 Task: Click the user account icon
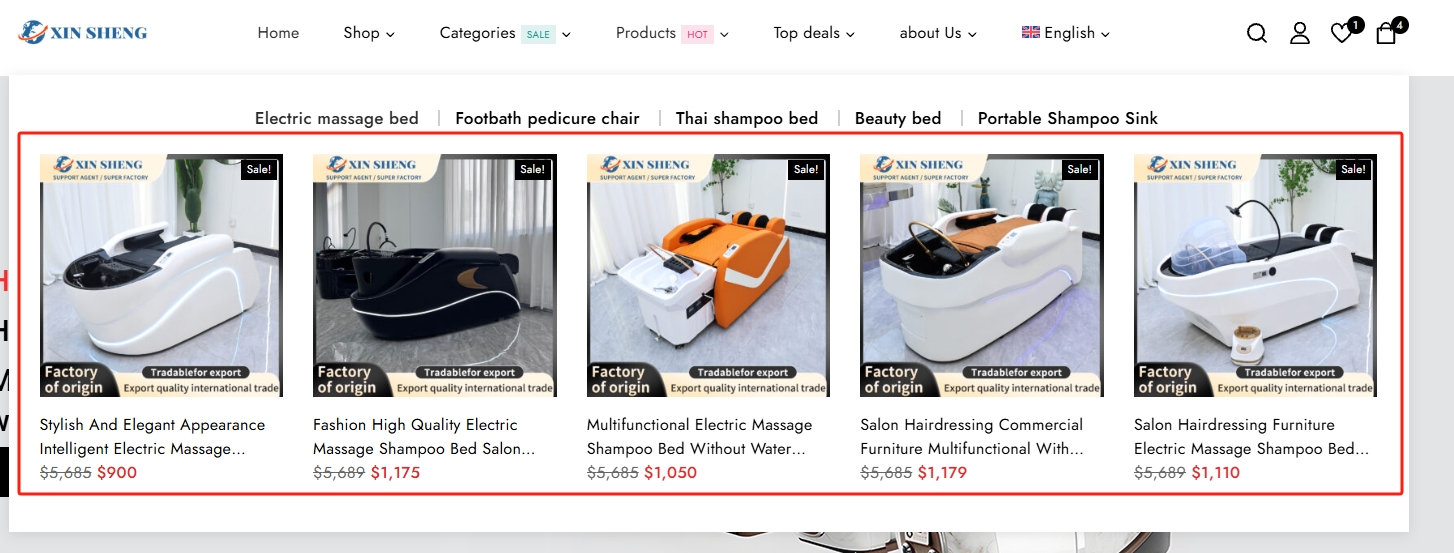[x=1299, y=33]
